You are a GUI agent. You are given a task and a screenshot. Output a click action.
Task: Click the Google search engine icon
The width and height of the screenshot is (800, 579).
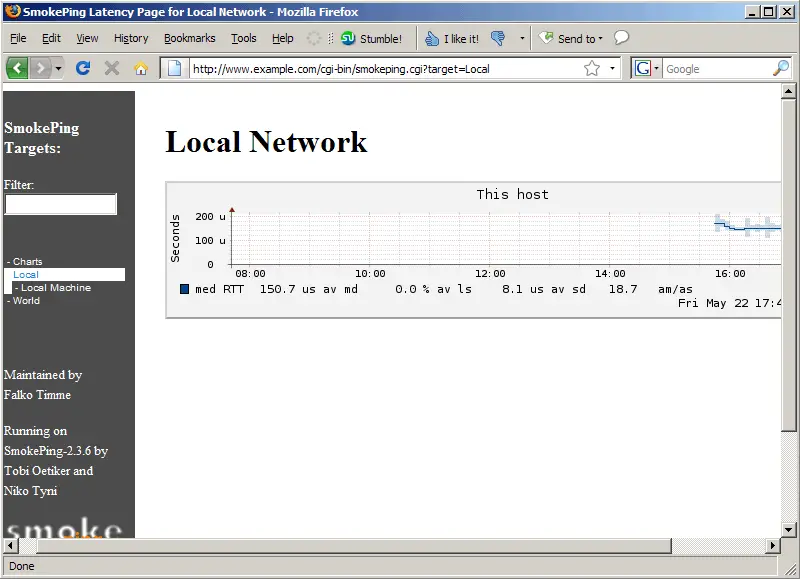[643, 68]
